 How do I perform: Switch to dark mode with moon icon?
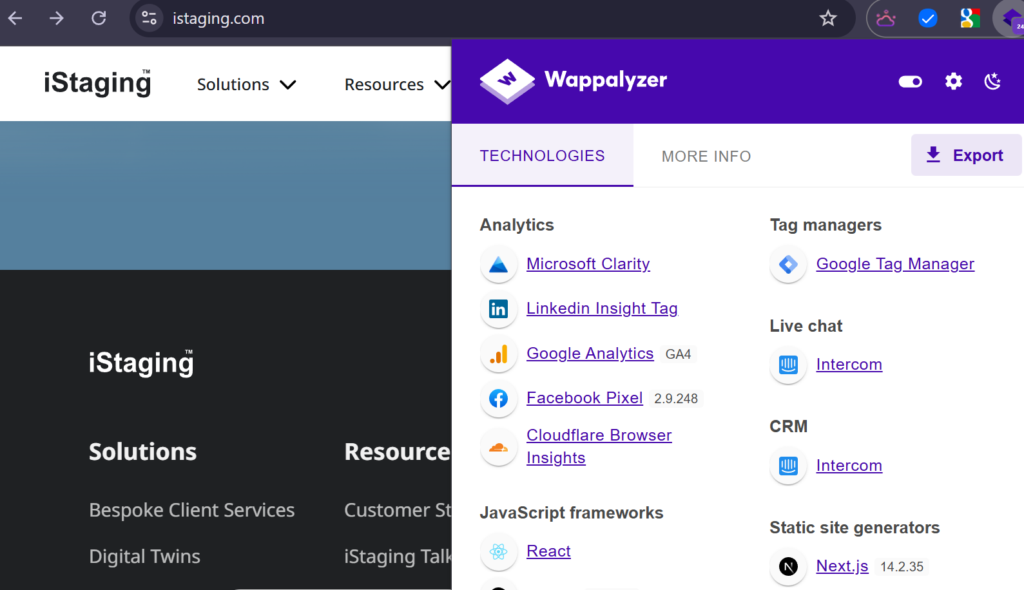[x=992, y=81]
